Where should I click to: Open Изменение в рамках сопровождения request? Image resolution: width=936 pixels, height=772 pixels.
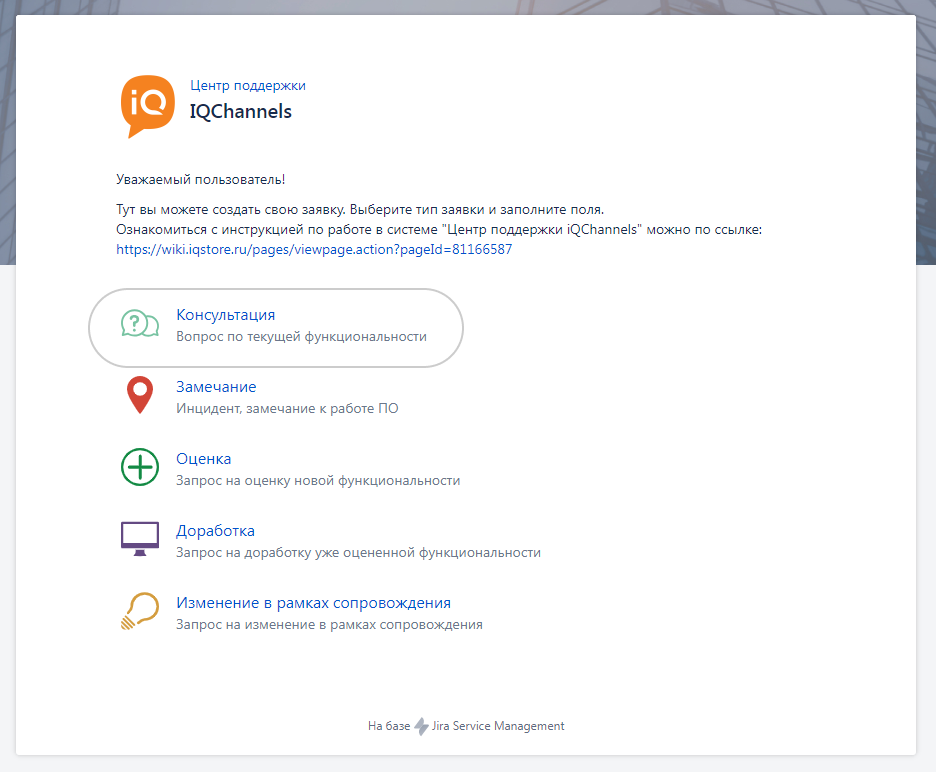point(313,602)
